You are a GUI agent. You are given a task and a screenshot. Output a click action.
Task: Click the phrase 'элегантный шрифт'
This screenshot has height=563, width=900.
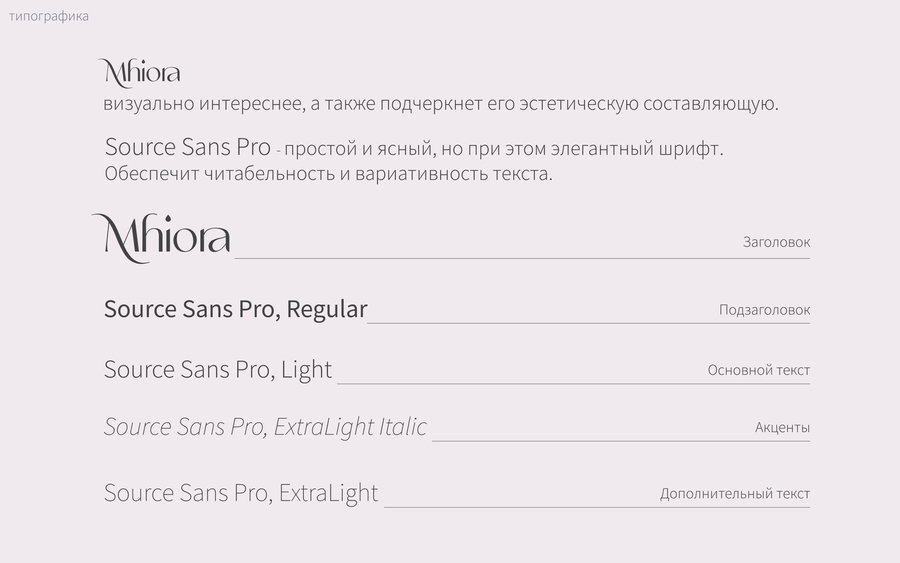tap(637, 149)
